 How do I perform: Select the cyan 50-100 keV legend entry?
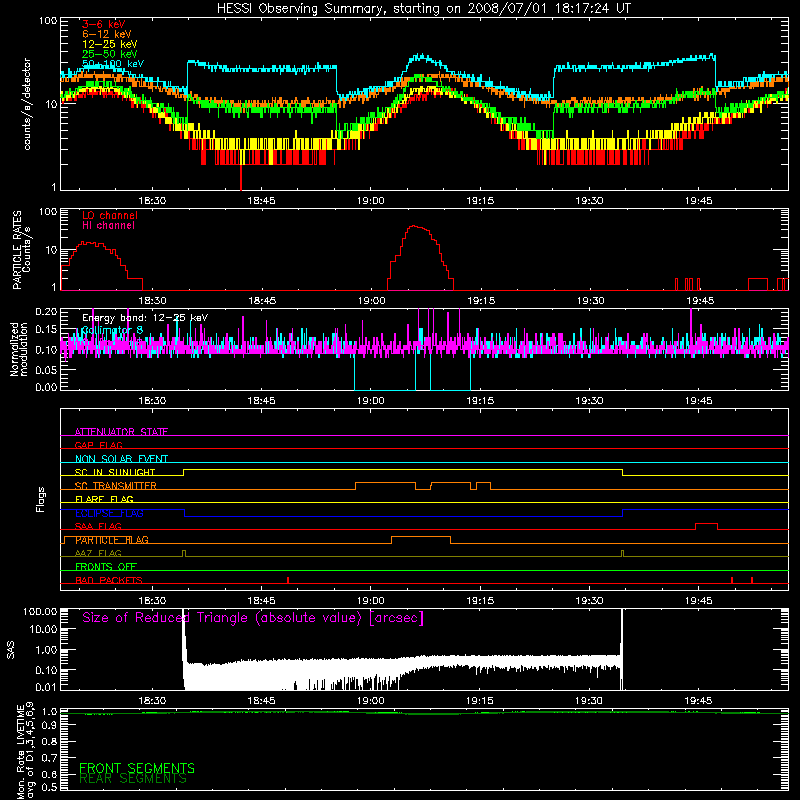[x=113, y=63]
